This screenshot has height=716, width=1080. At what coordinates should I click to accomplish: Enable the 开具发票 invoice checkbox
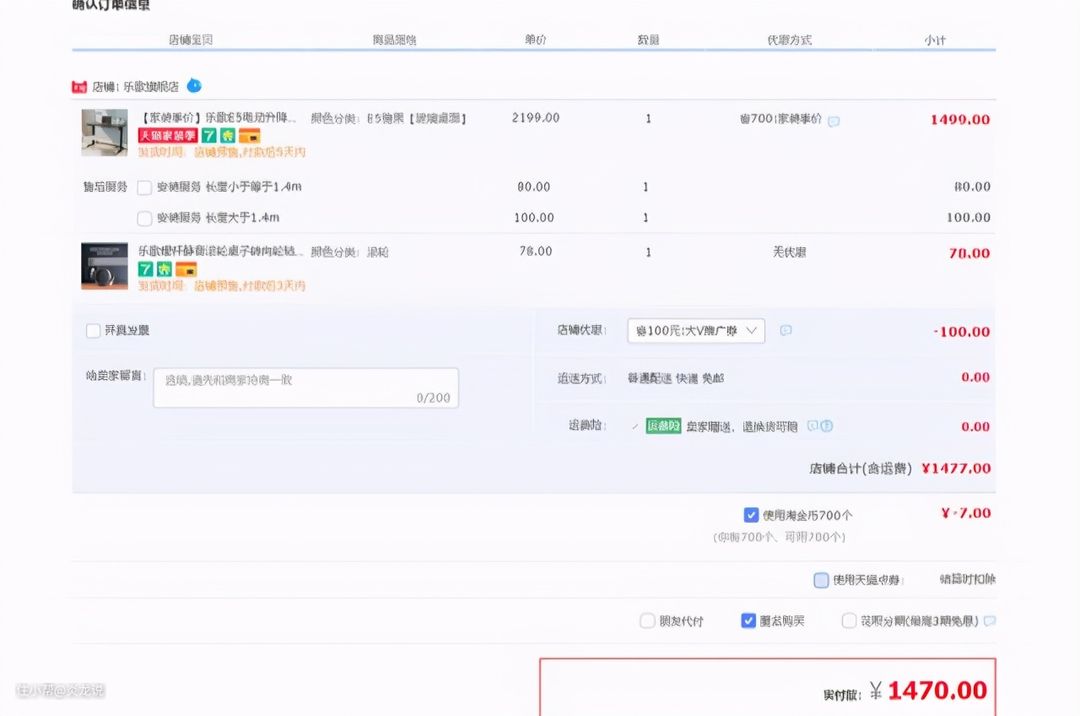tap(94, 330)
